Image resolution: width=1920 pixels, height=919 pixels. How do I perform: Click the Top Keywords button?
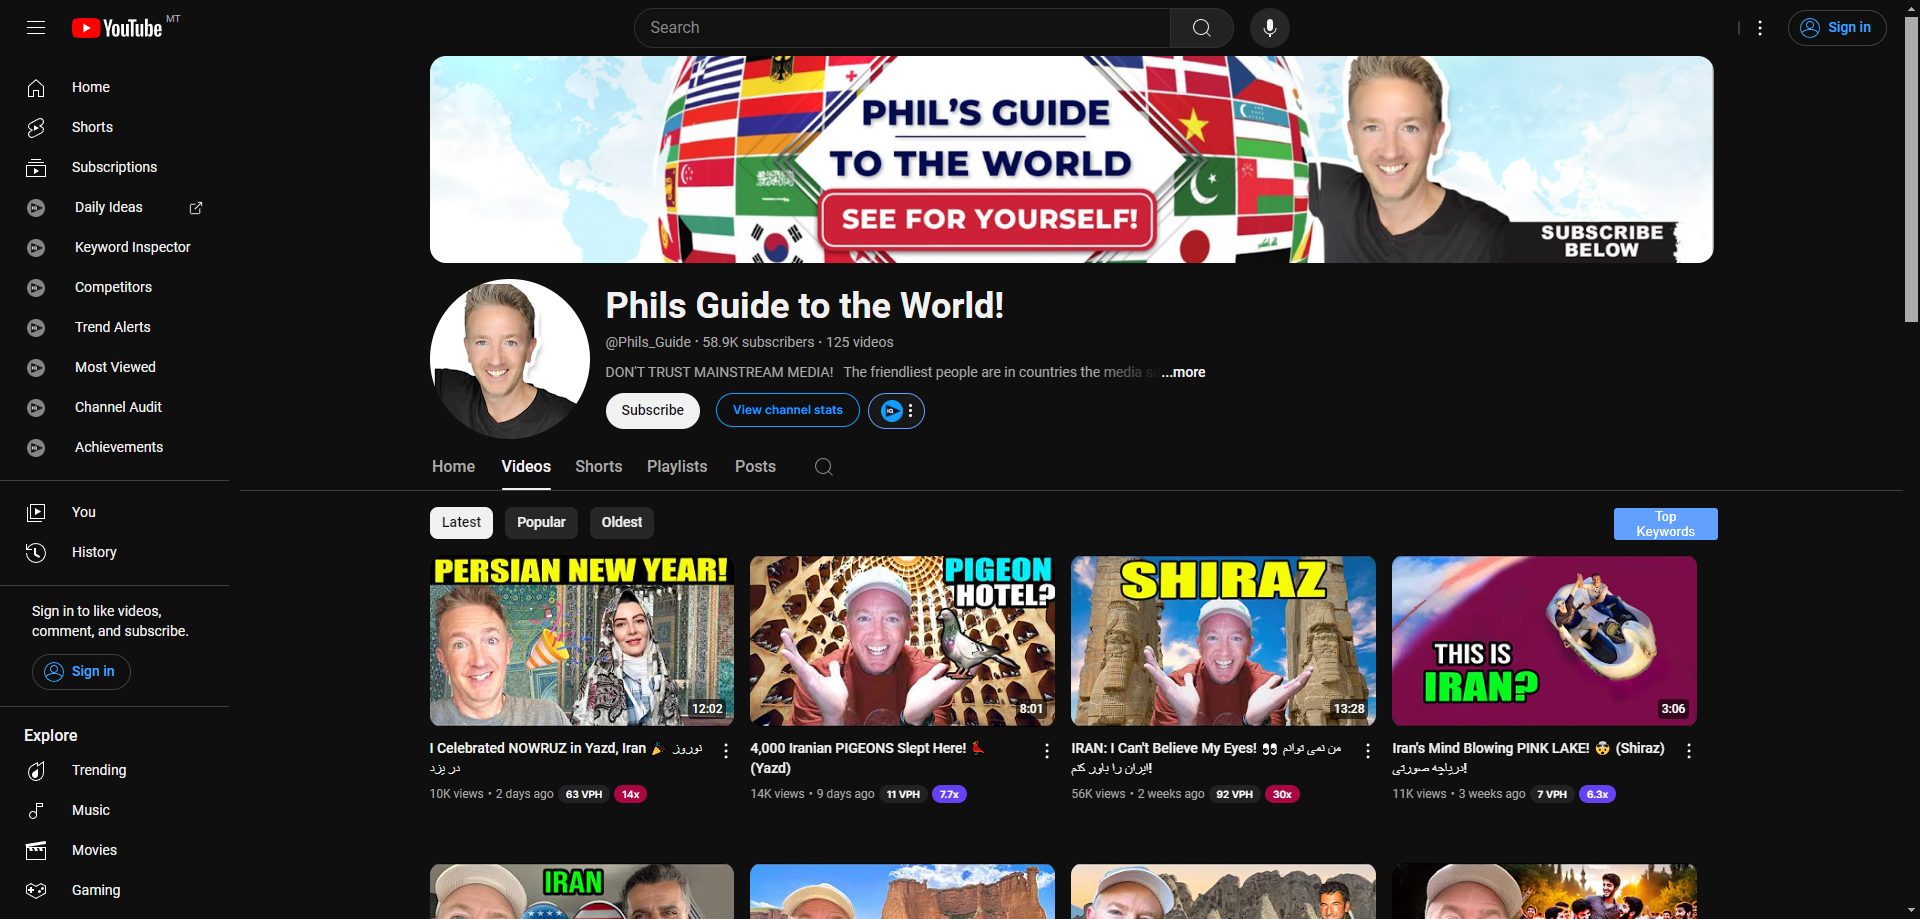[1665, 524]
